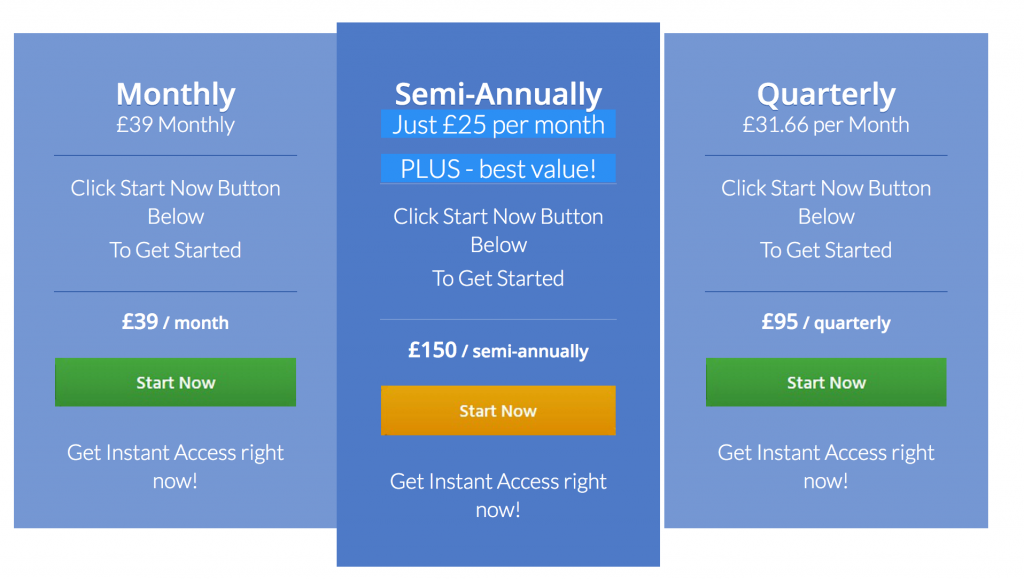Screen dimensions: 1024x579
Task: Click the '£150 / semi-annually' price label
Action: [x=498, y=351]
